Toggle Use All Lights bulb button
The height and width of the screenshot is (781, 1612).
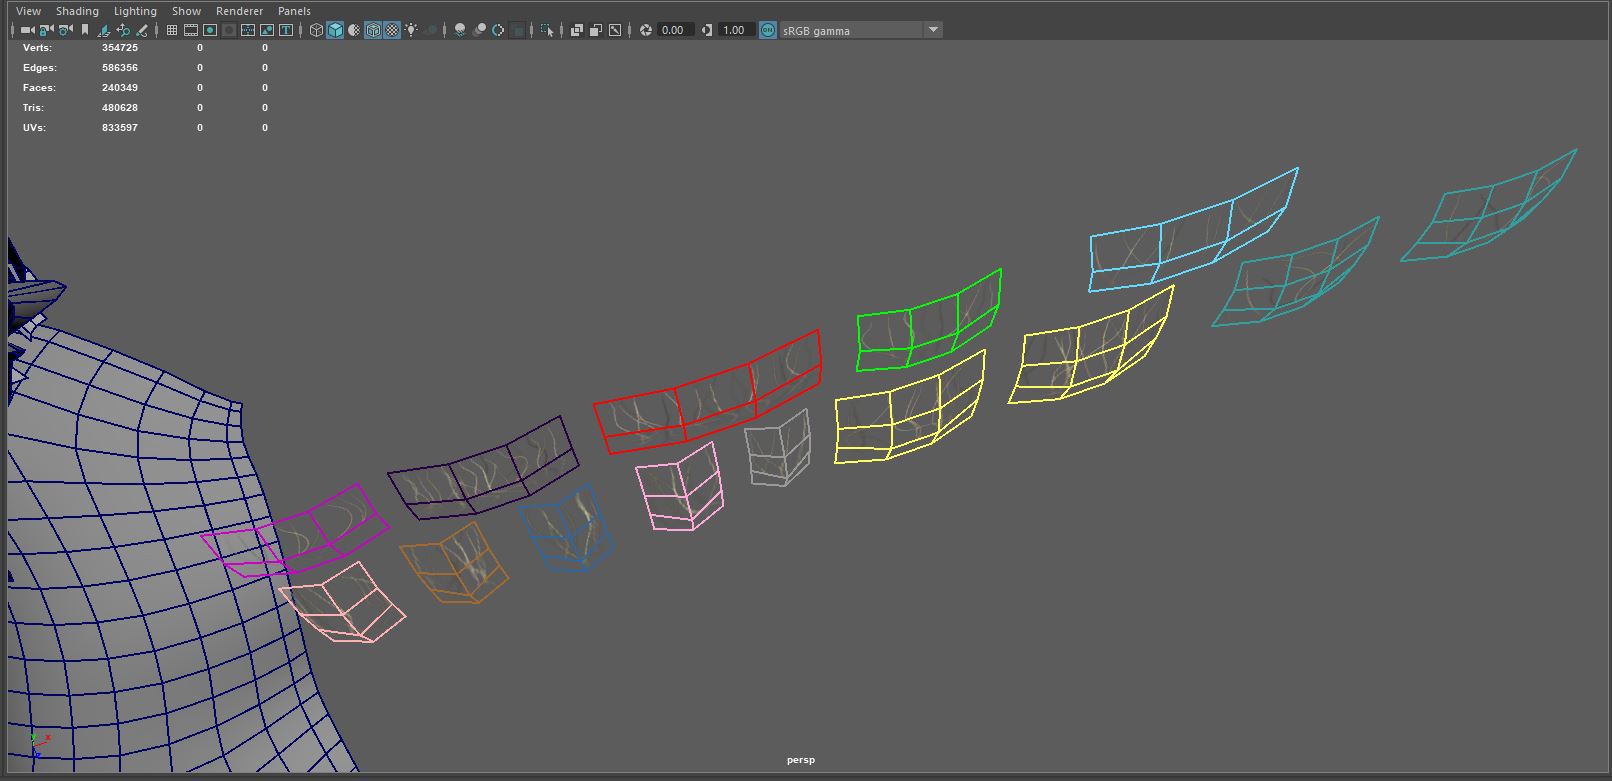coord(411,30)
